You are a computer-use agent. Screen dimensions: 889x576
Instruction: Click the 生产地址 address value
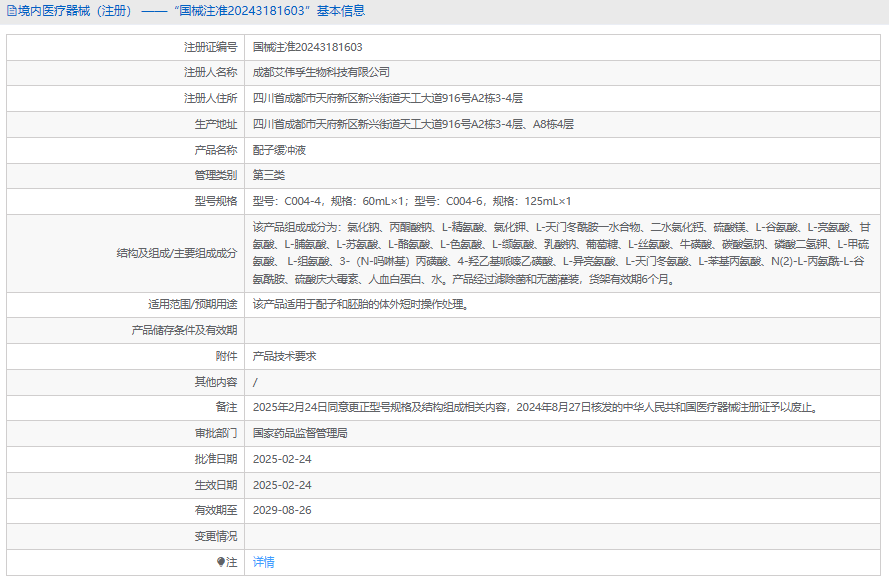(413, 124)
